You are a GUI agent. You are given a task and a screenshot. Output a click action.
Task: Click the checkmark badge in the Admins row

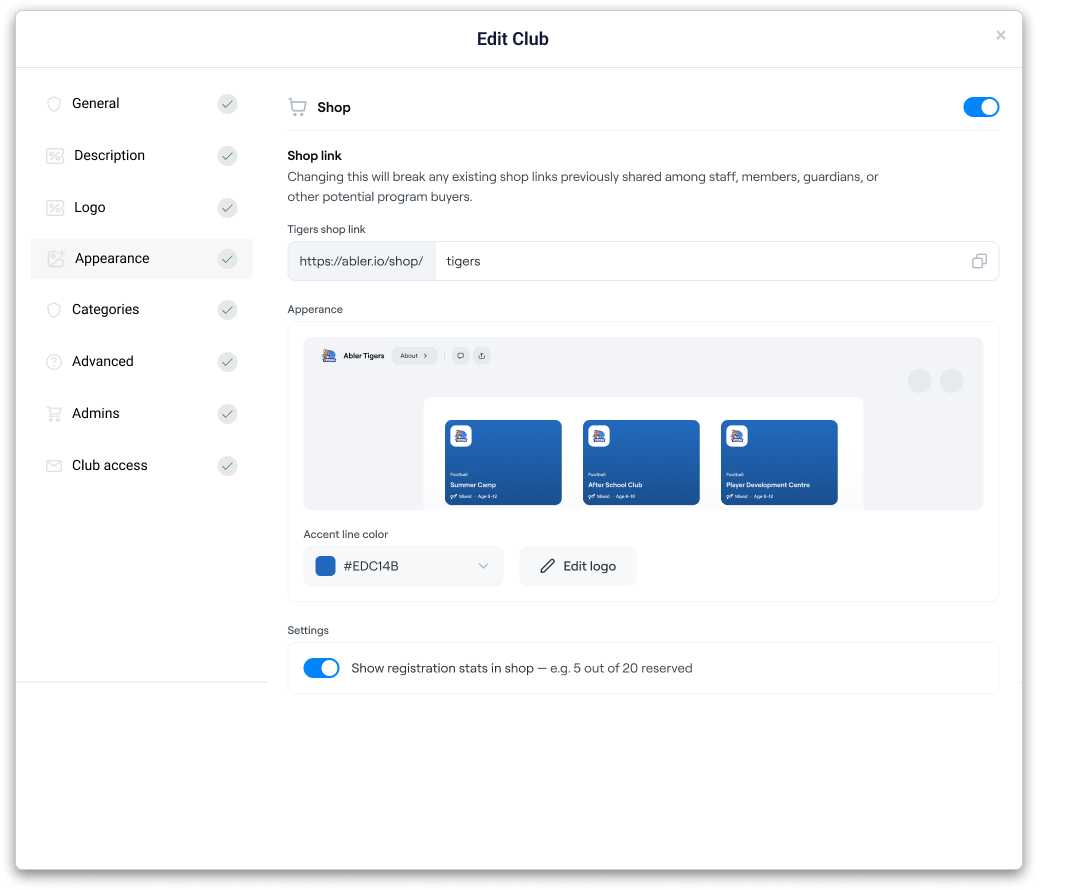[x=228, y=414]
